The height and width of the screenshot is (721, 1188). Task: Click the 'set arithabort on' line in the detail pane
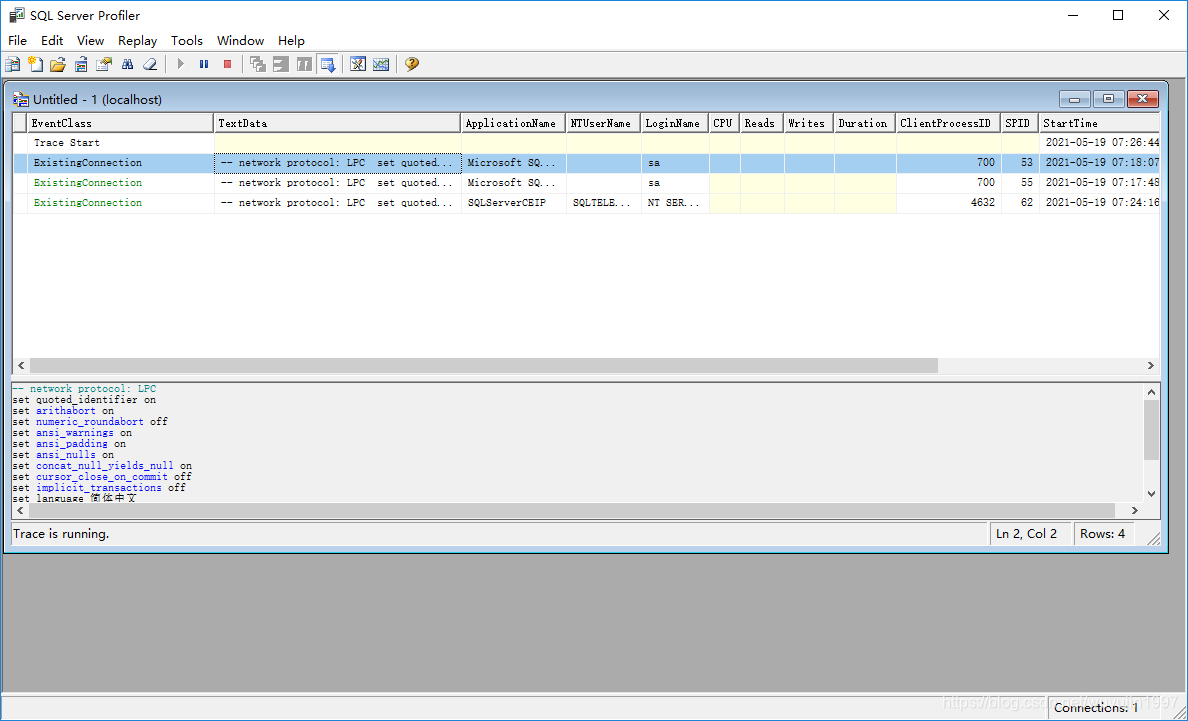(63, 410)
